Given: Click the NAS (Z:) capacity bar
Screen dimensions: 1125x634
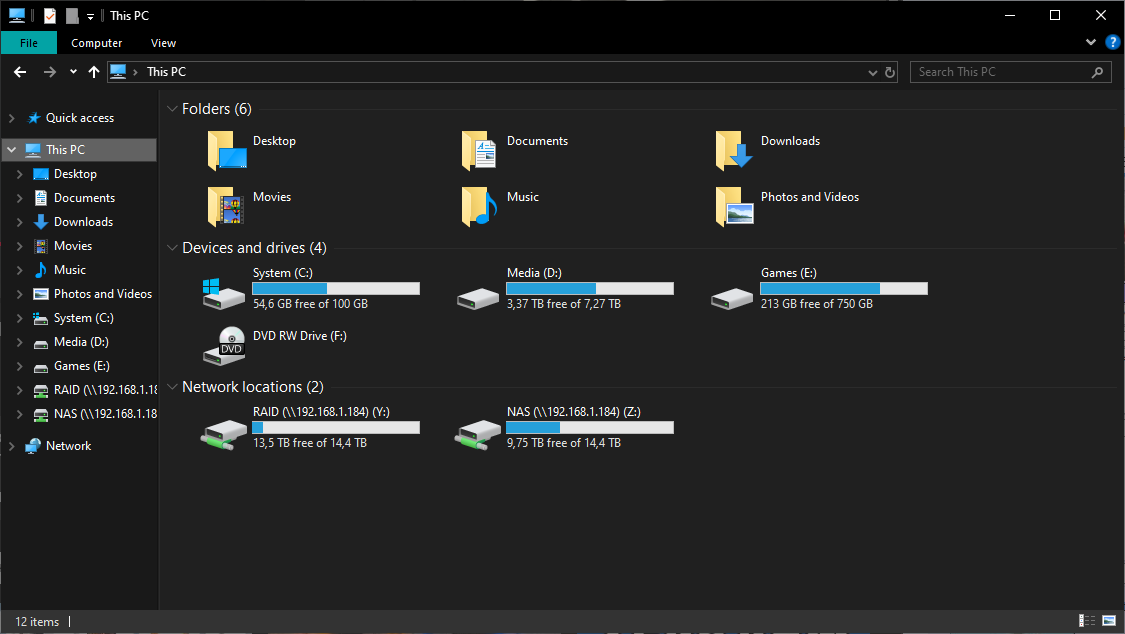Looking at the screenshot, I should (590, 427).
